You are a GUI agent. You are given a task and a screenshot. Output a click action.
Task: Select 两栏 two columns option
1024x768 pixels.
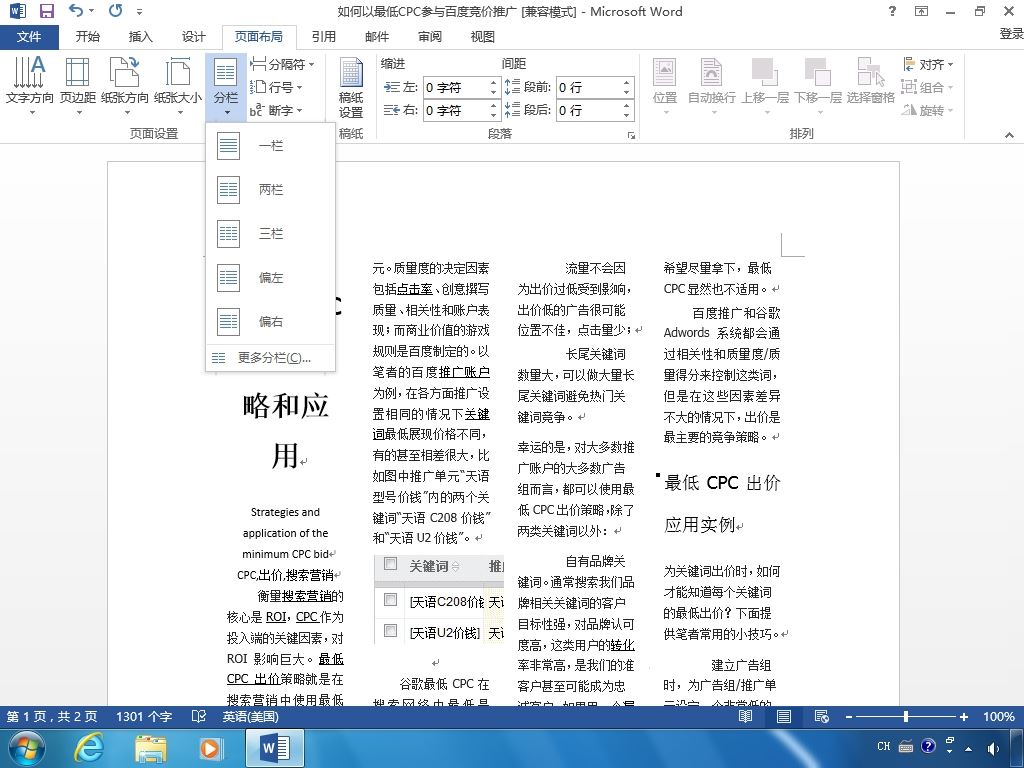pos(271,189)
